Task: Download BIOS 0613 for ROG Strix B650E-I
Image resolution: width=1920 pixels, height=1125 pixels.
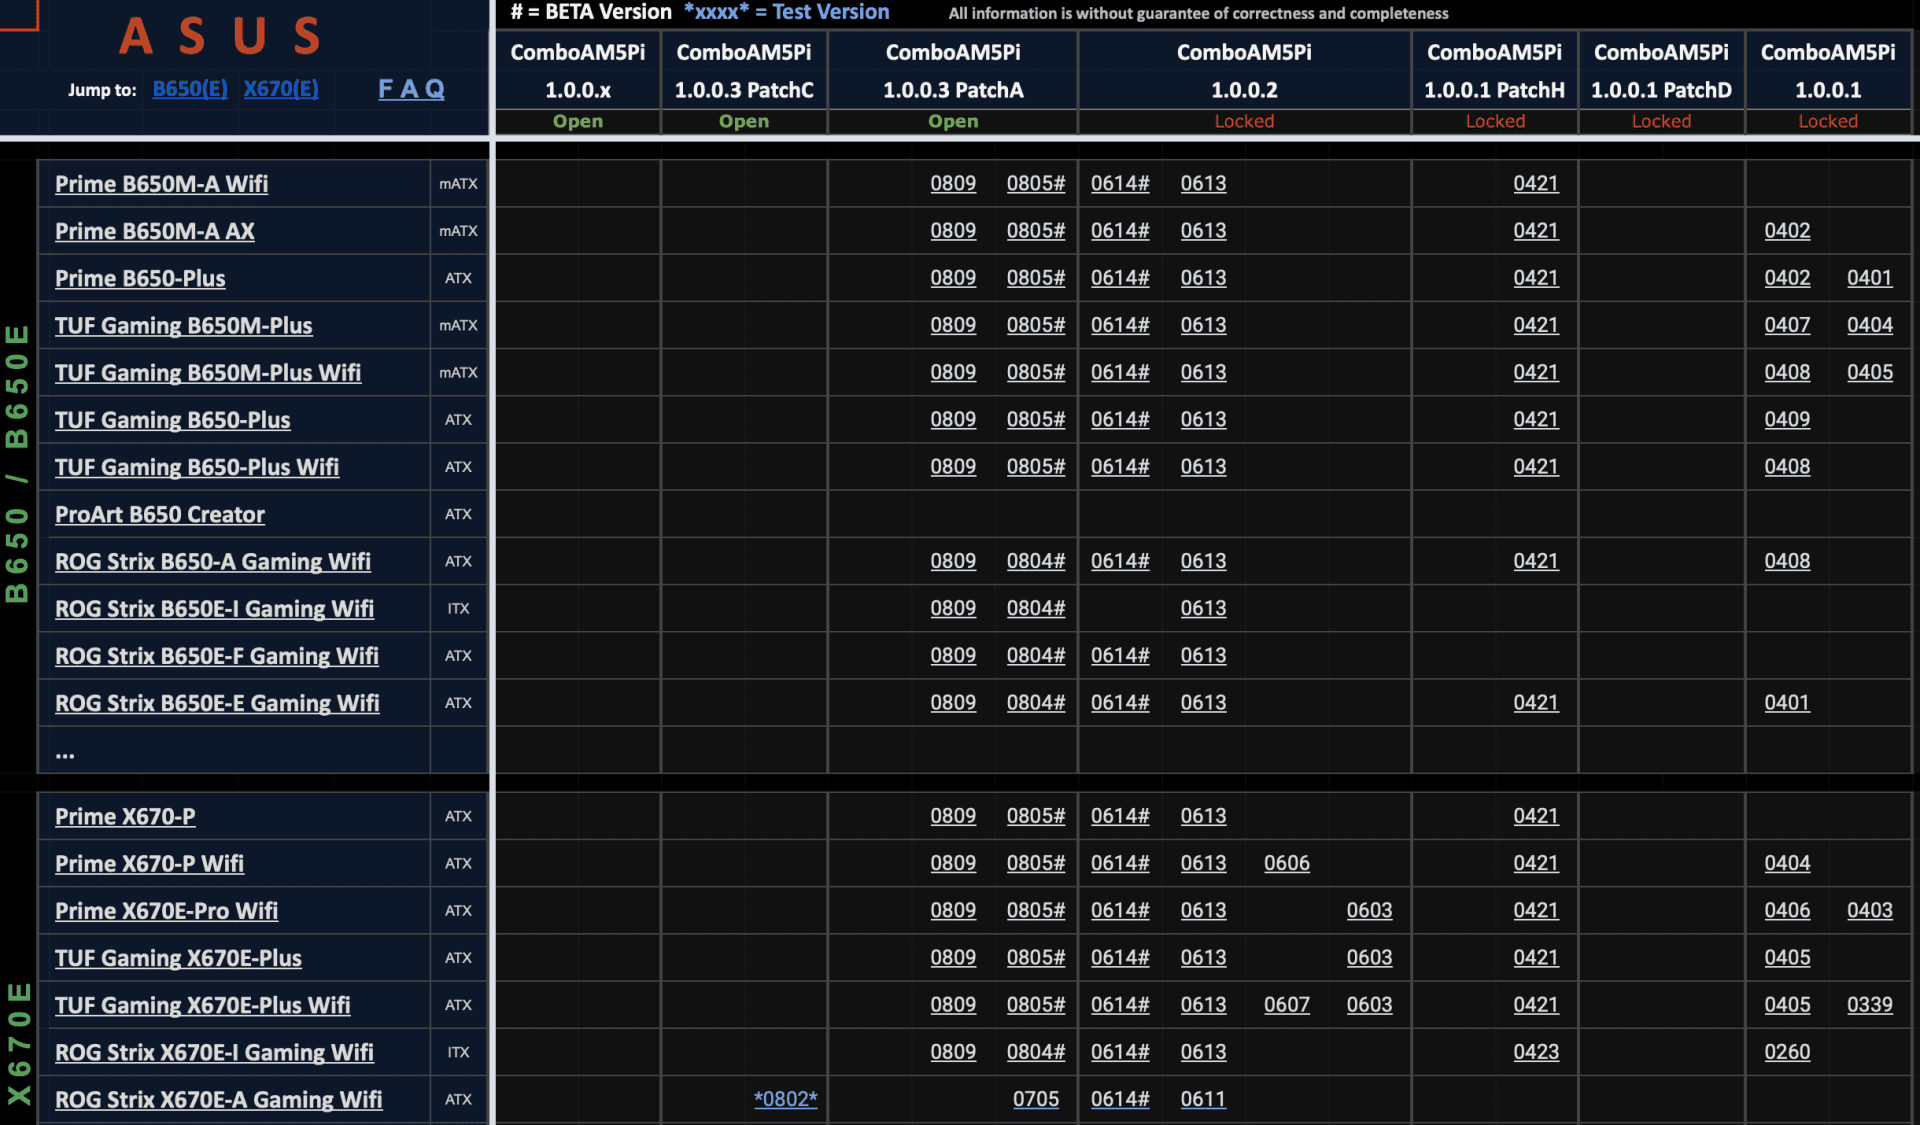Action: coord(1203,608)
